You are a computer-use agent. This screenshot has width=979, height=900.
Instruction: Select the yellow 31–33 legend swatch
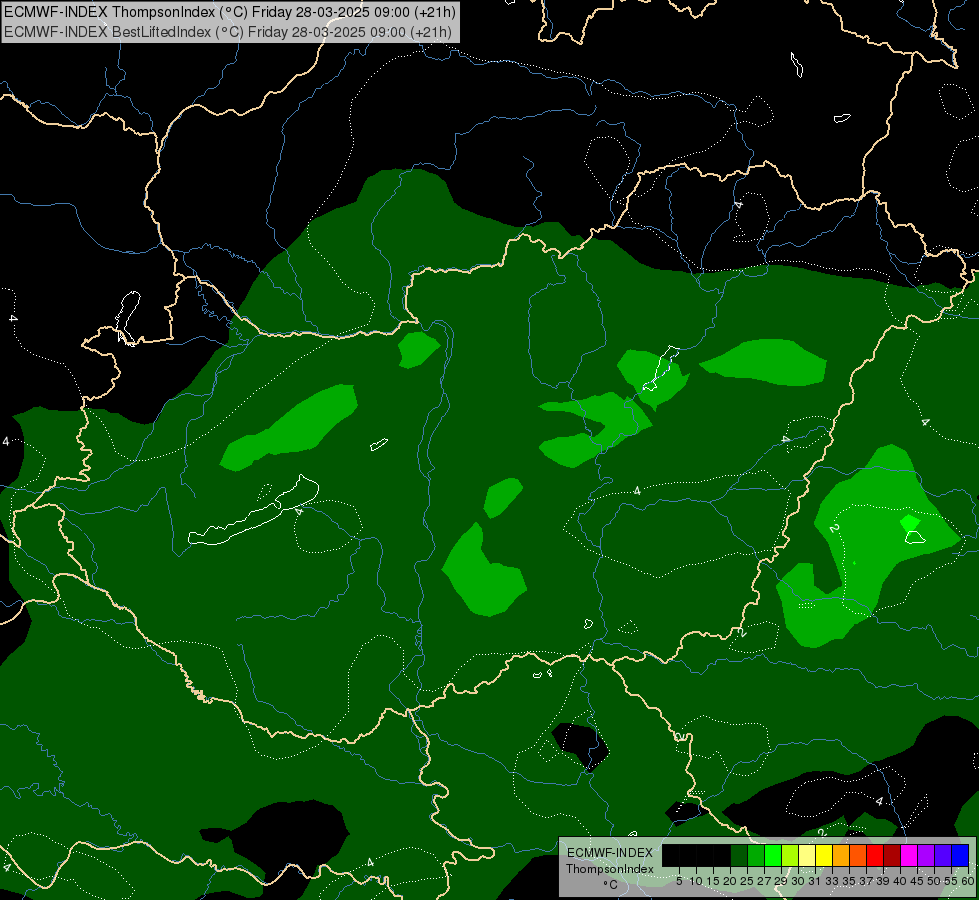824,855
